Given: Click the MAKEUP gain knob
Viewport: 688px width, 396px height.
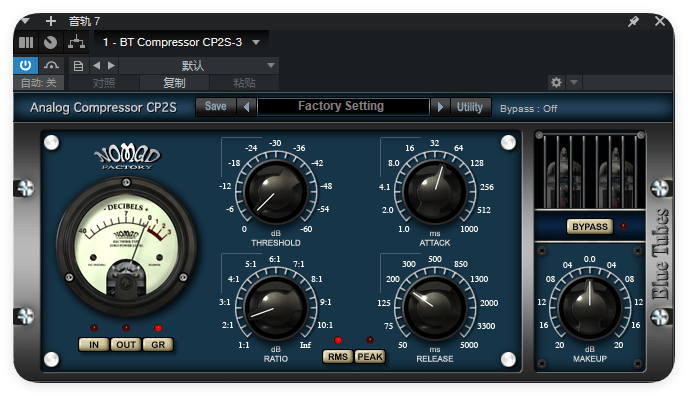Looking at the screenshot, I should [590, 307].
